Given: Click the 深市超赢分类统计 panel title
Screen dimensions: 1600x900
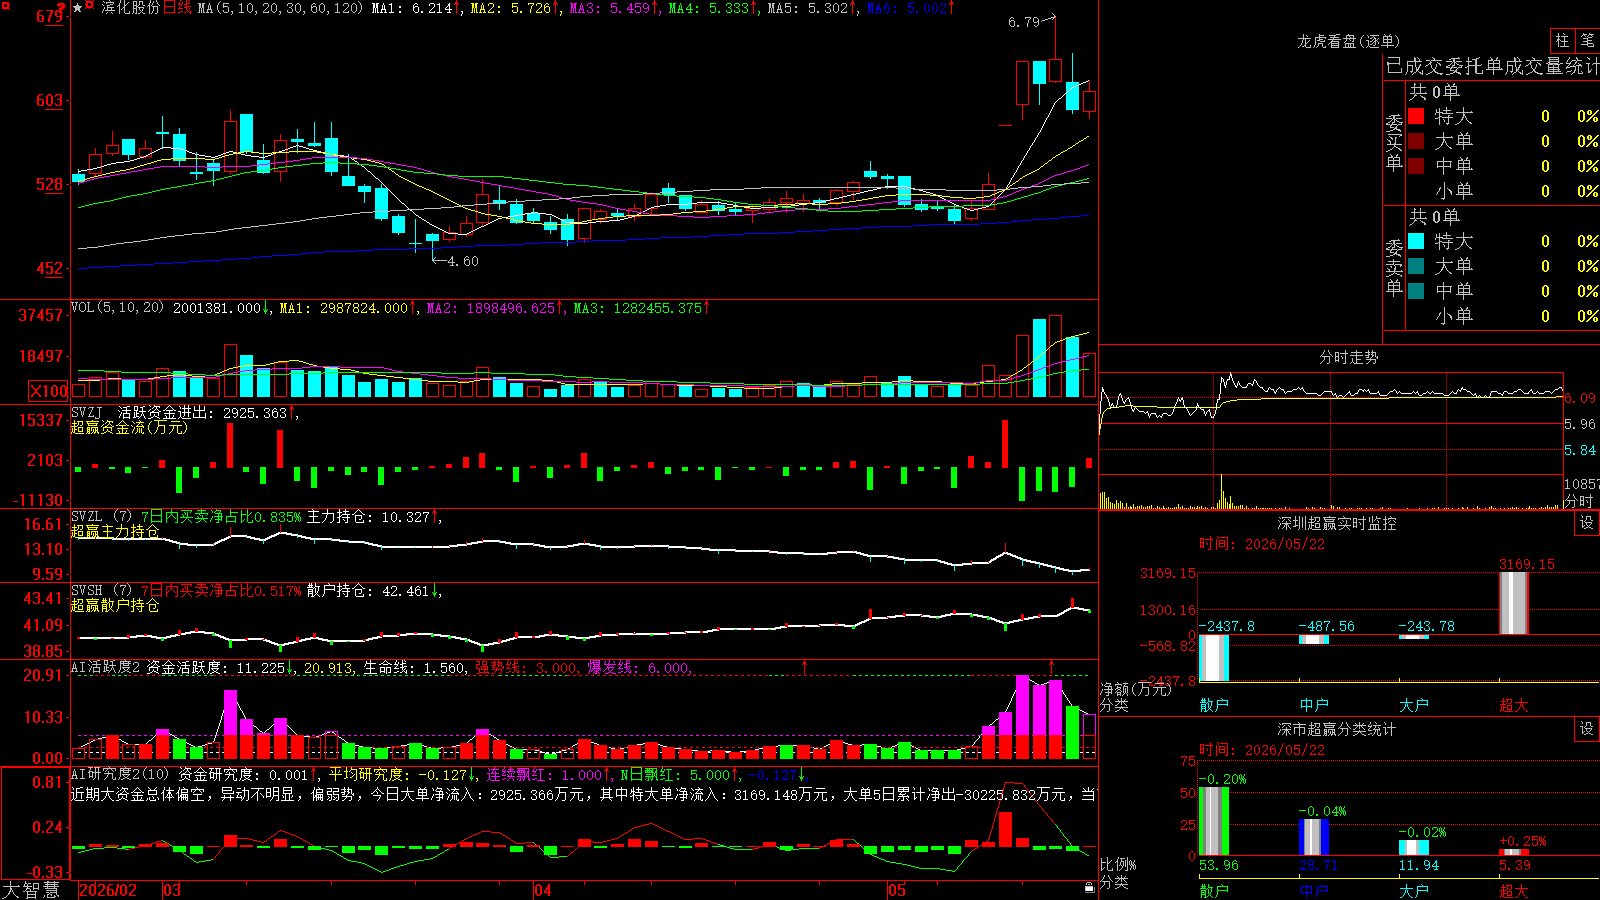Looking at the screenshot, I should click(x=1337, y=730).
